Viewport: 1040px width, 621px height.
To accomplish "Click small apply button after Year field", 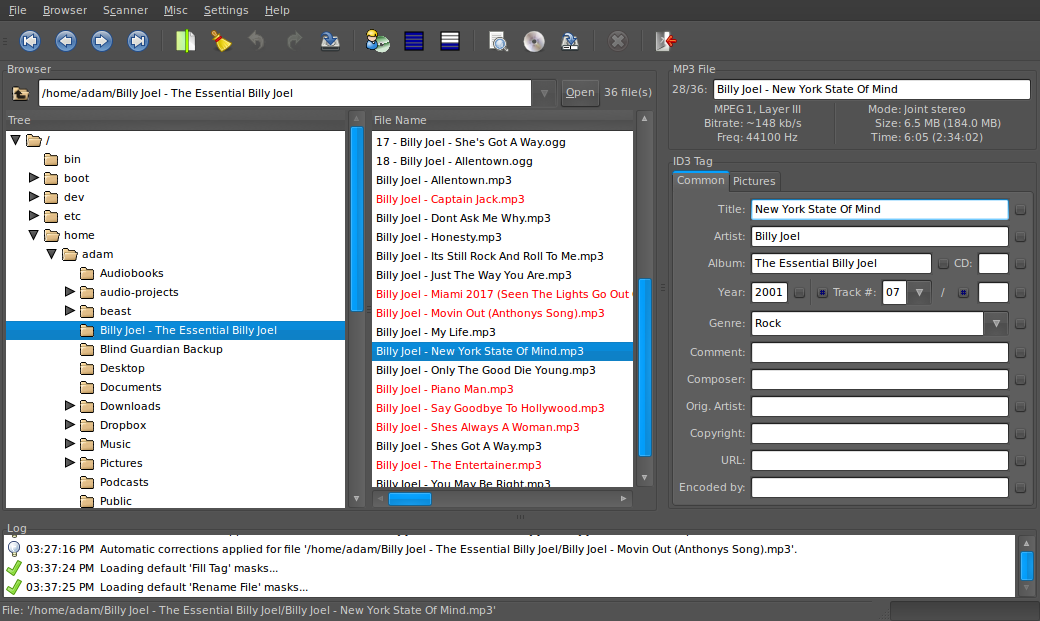I will (799, 293).
